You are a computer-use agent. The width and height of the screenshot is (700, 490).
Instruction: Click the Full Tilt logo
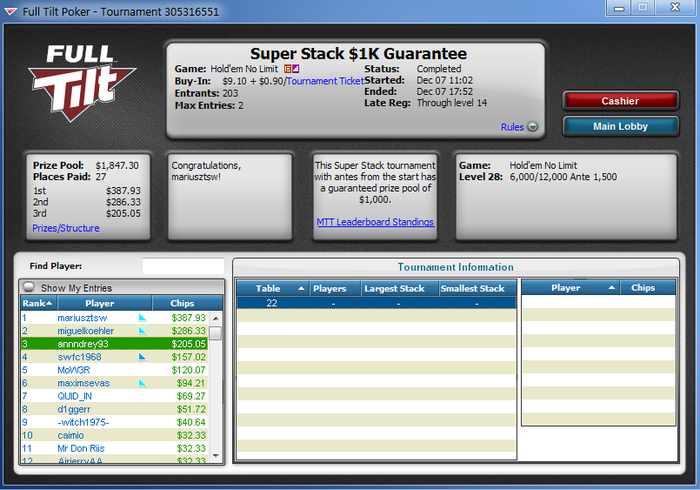tap(82, 83)
